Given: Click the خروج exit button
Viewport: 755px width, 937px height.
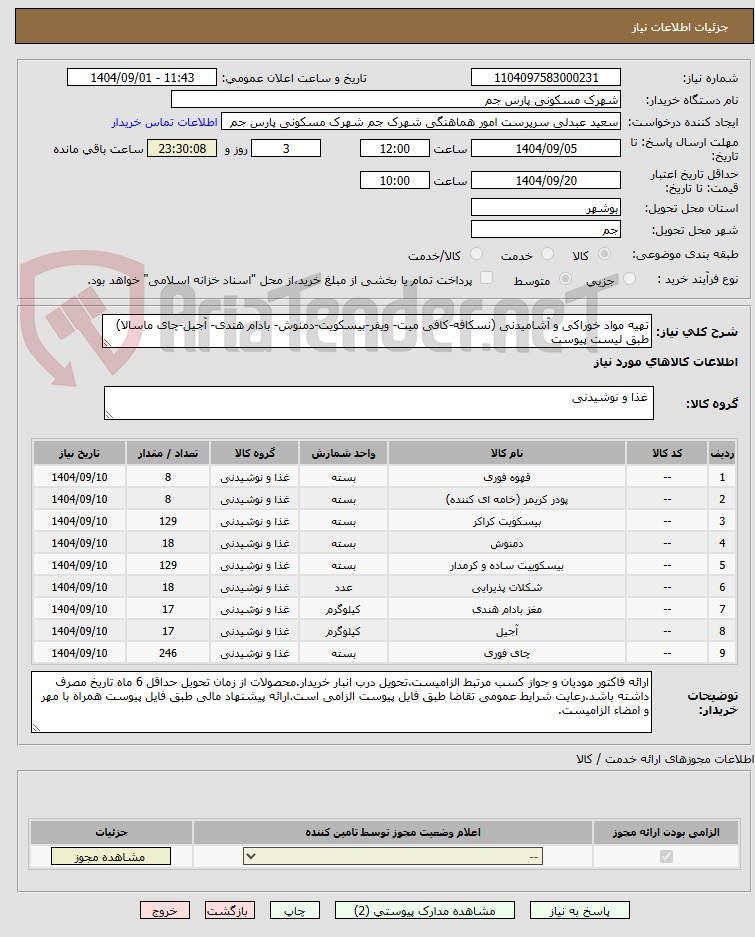Looking at the screenshot, I should pos(165,911).
